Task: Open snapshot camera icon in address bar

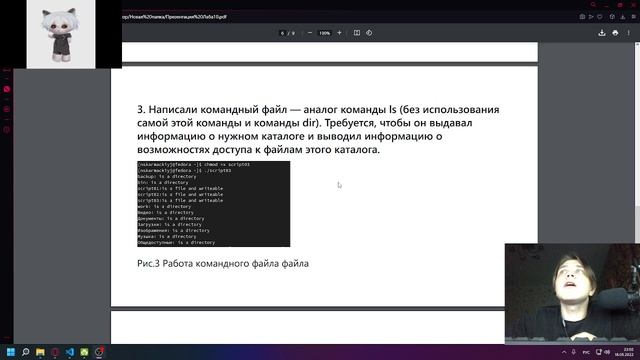Action: (x=582, y=17)
